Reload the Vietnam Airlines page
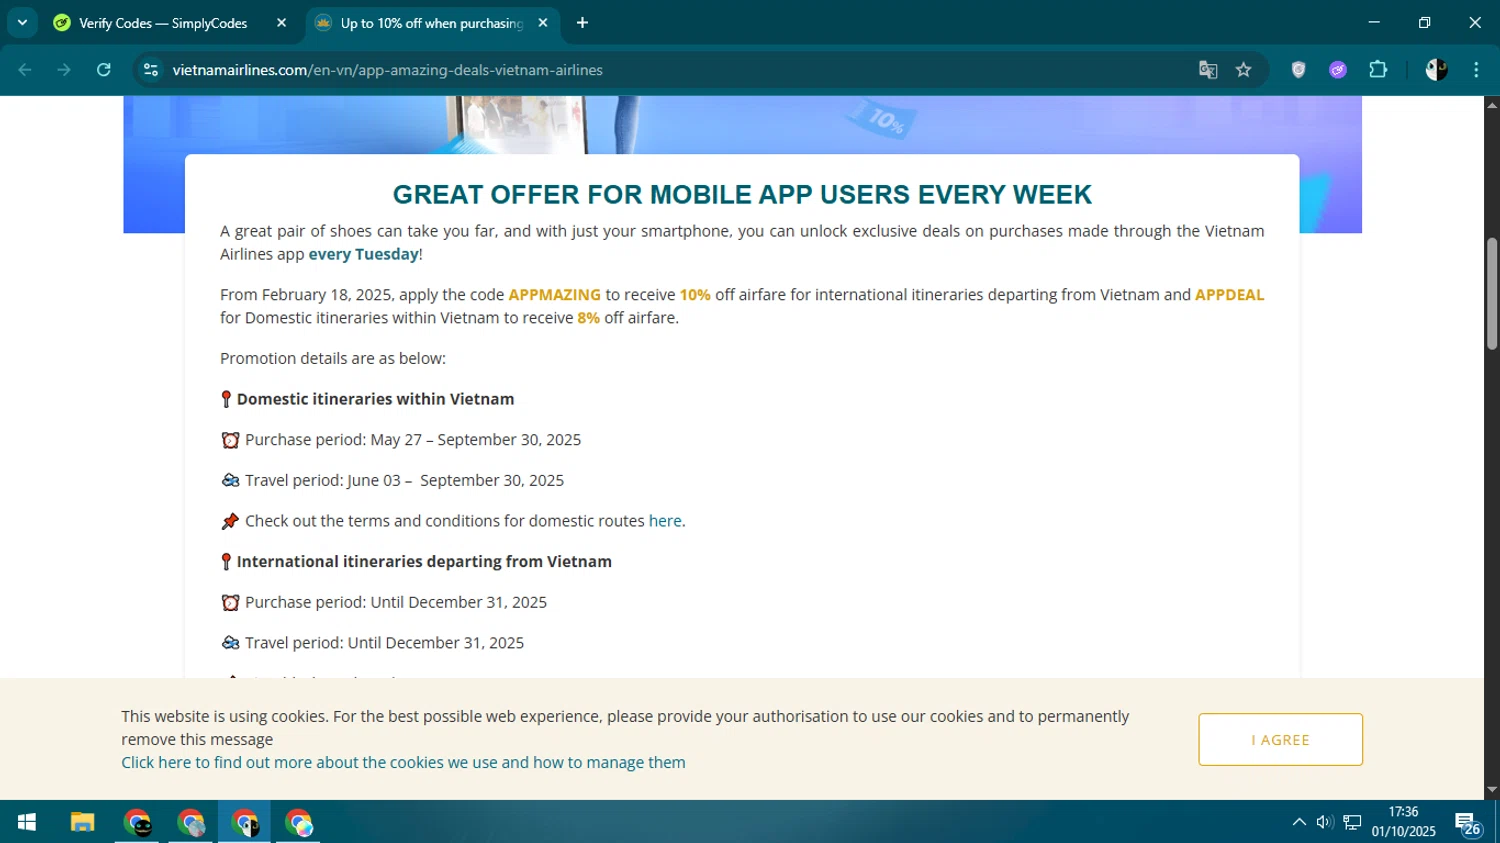1500x843 pixels. (x=104, y=70)
